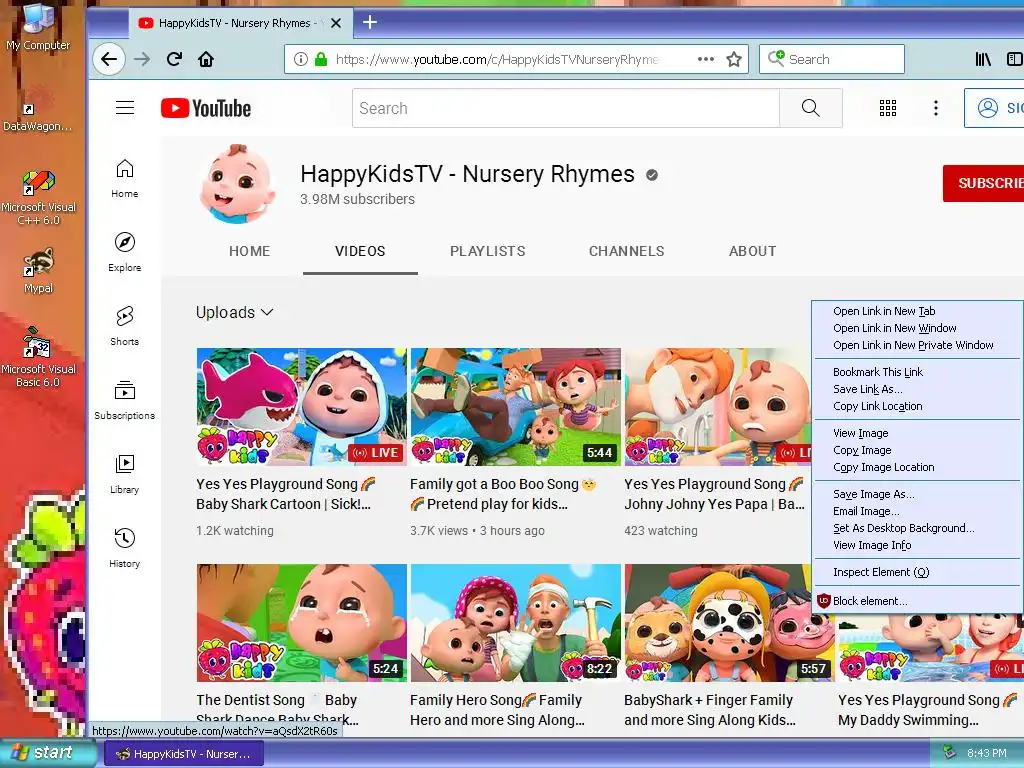Click the browser forward arrow
Screen dimensions: 1024x768
coord(142,59)
